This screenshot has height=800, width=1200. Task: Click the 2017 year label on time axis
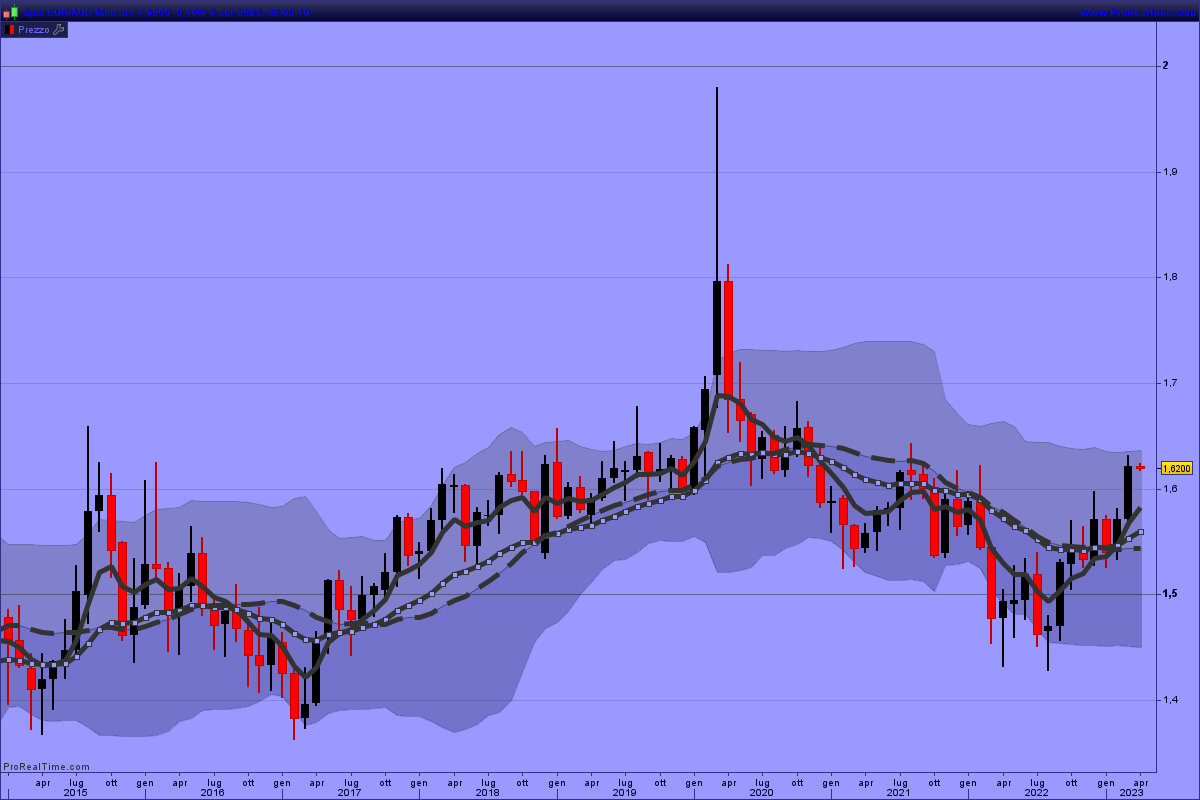coord(349,792)
